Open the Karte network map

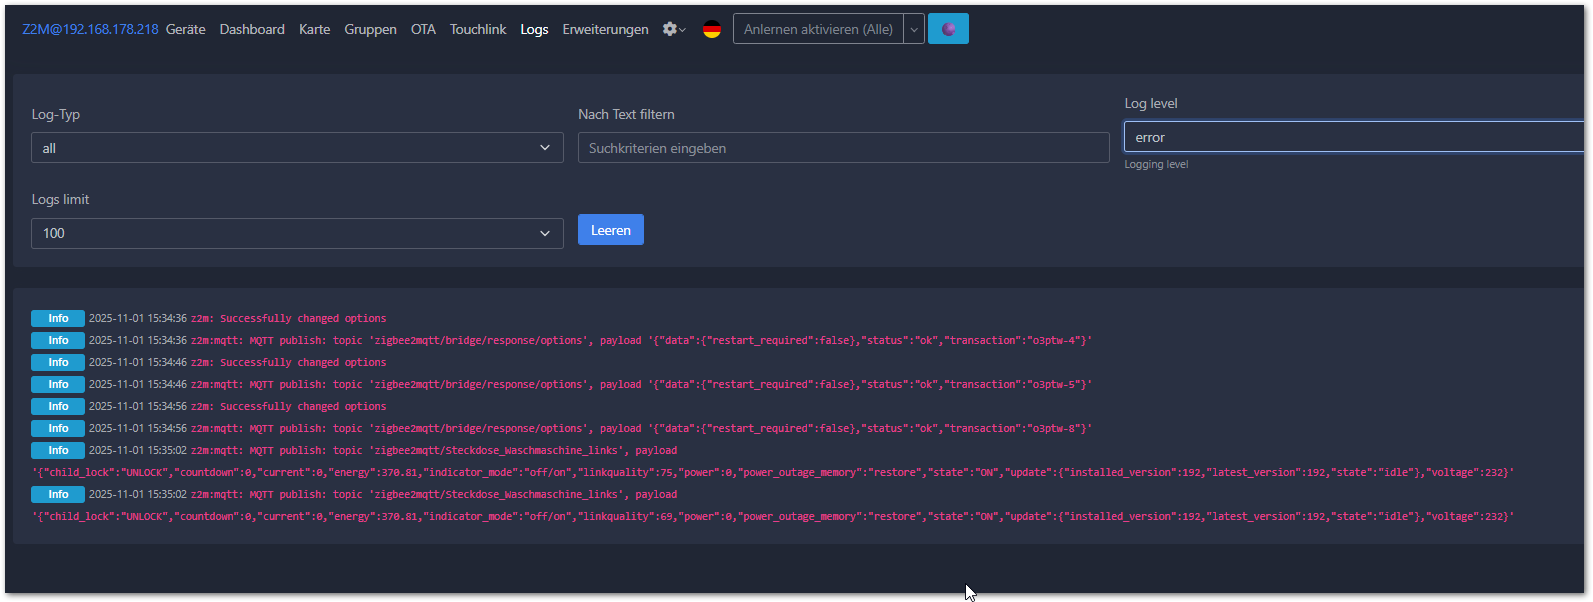(x=314, y=29)
